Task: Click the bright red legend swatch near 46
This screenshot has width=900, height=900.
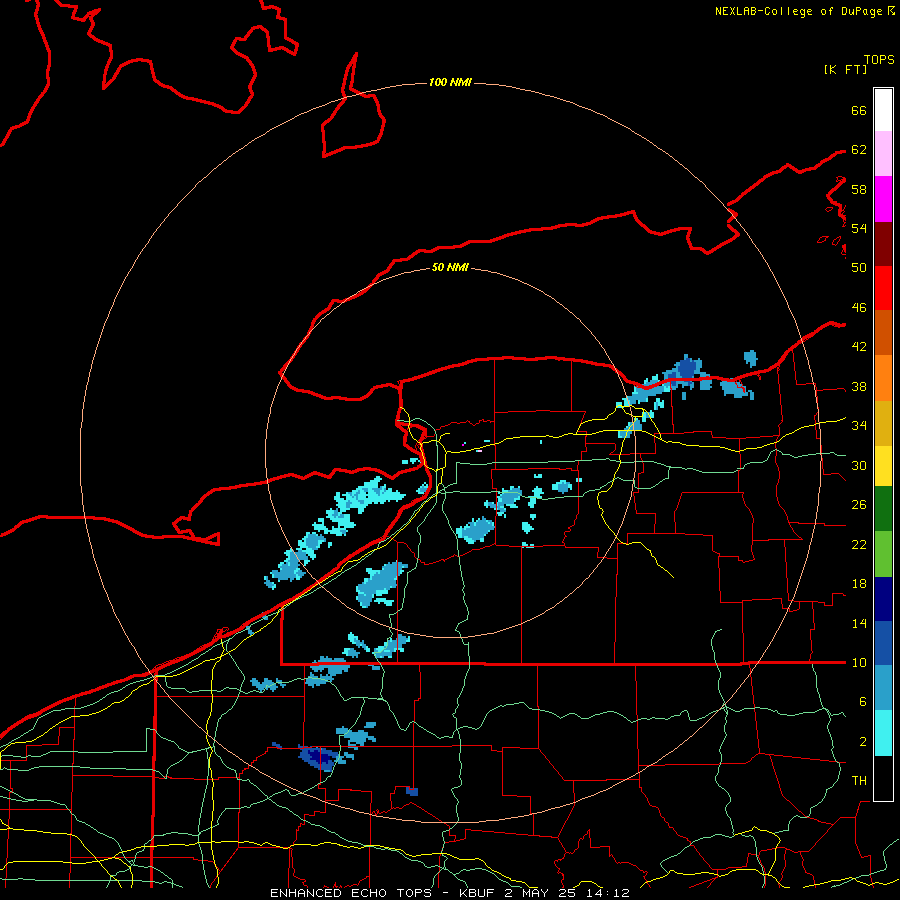Action: 883,288
